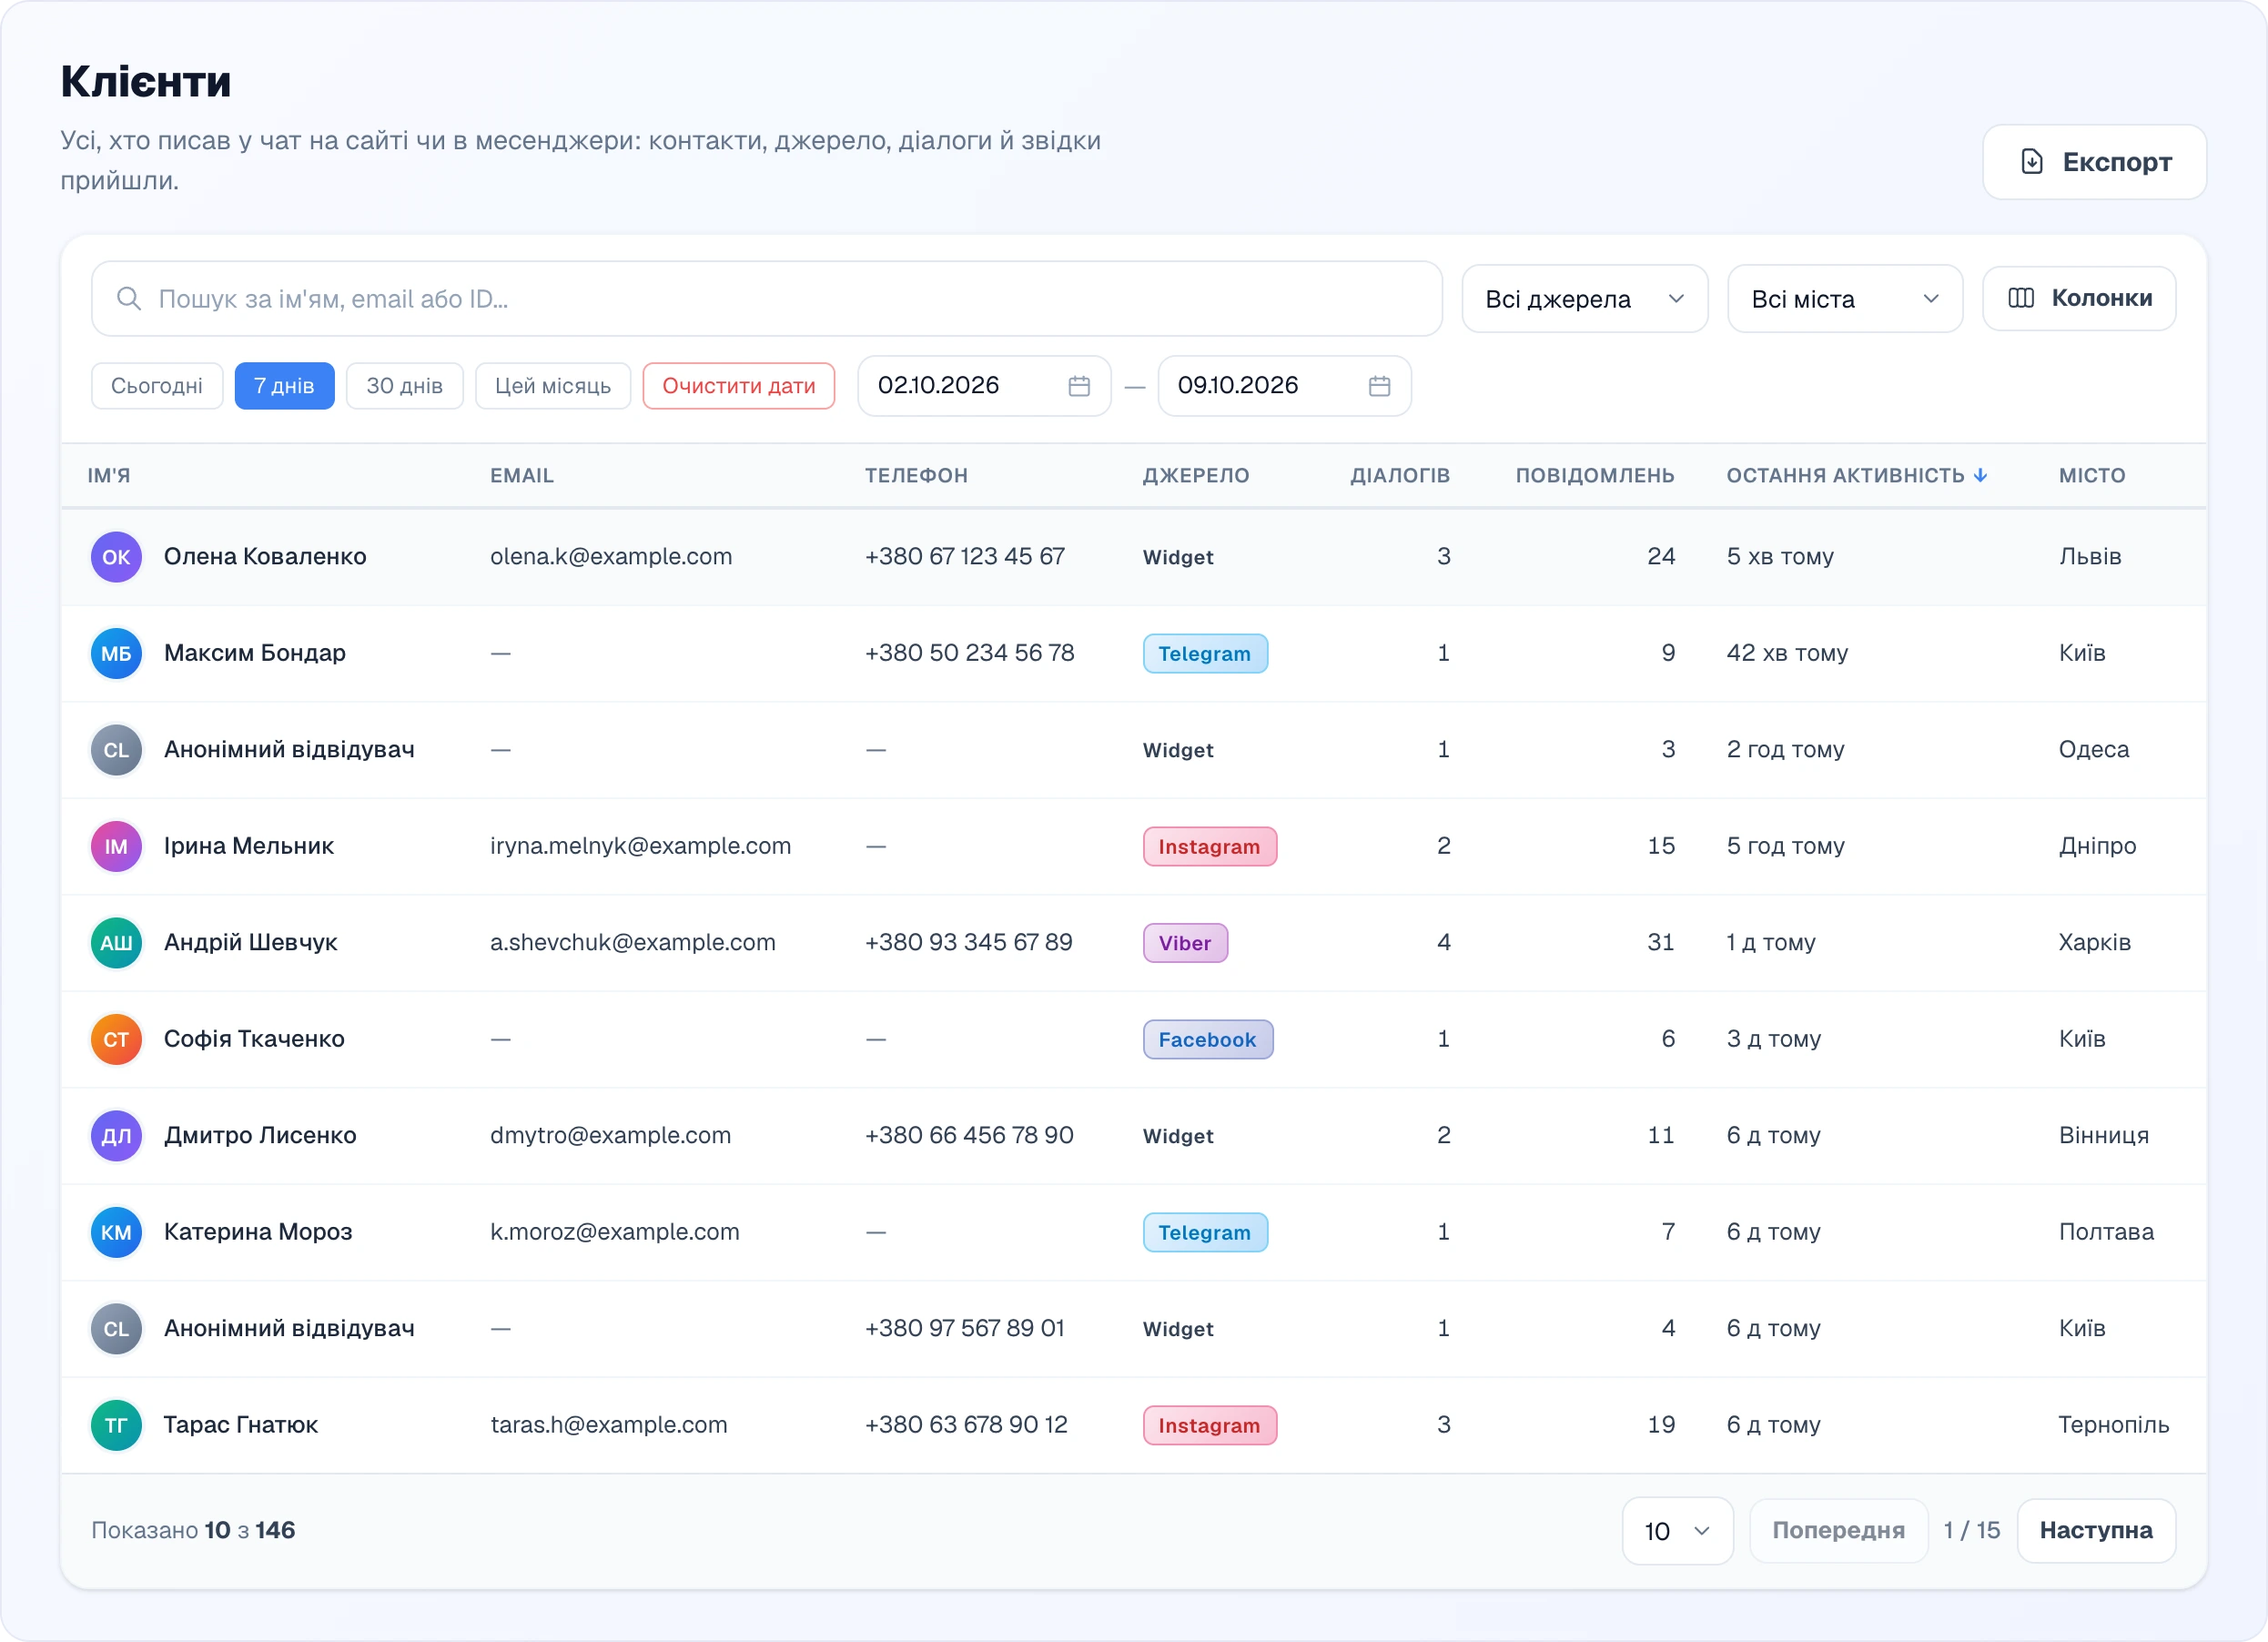The width and height of the screenshot is (2268, 1642).
Task: Select the Цей місяць date preset
Action: (553, 386)
